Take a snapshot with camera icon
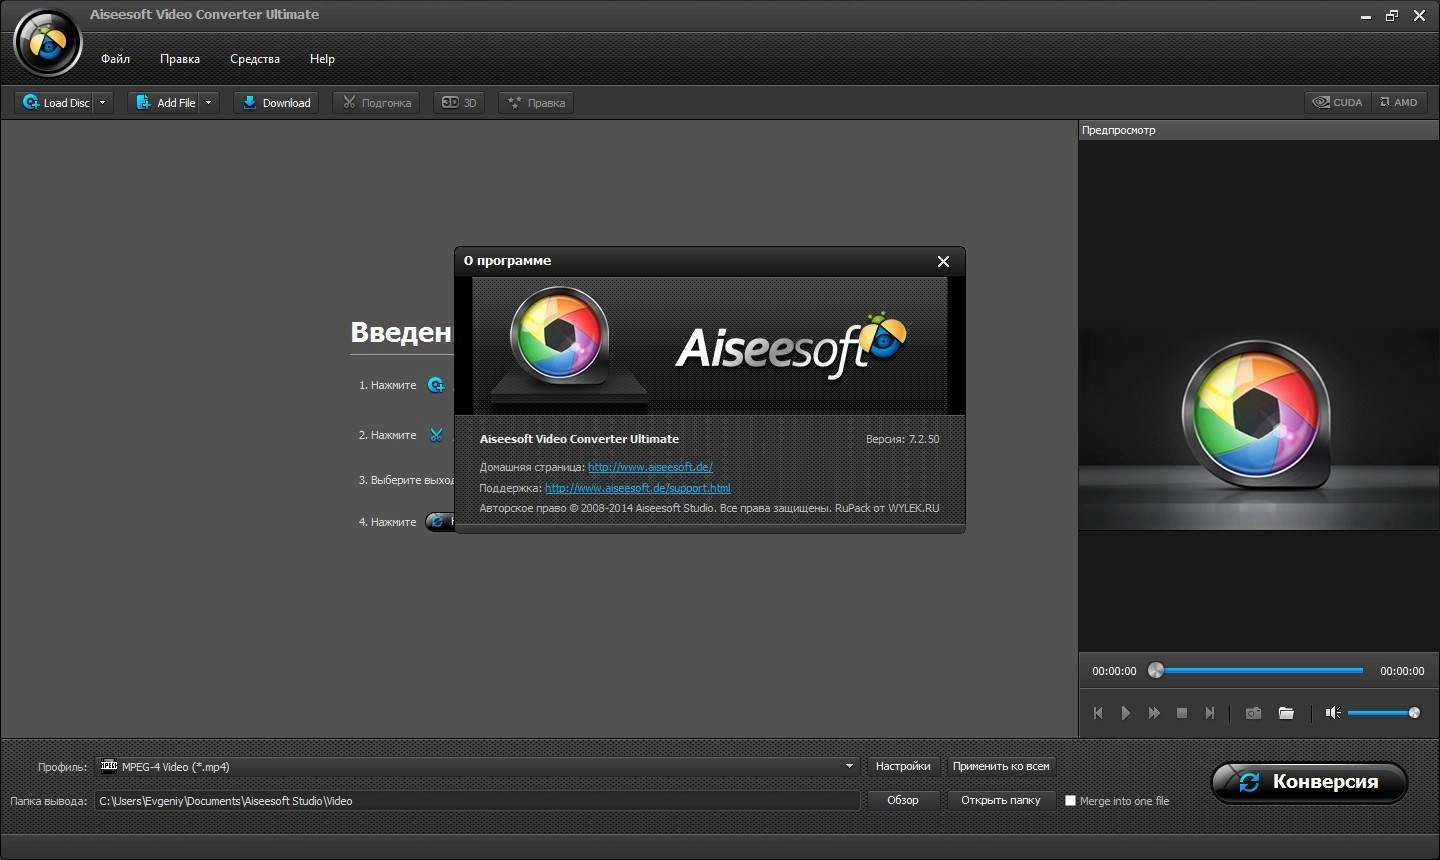 [1253, 713]
